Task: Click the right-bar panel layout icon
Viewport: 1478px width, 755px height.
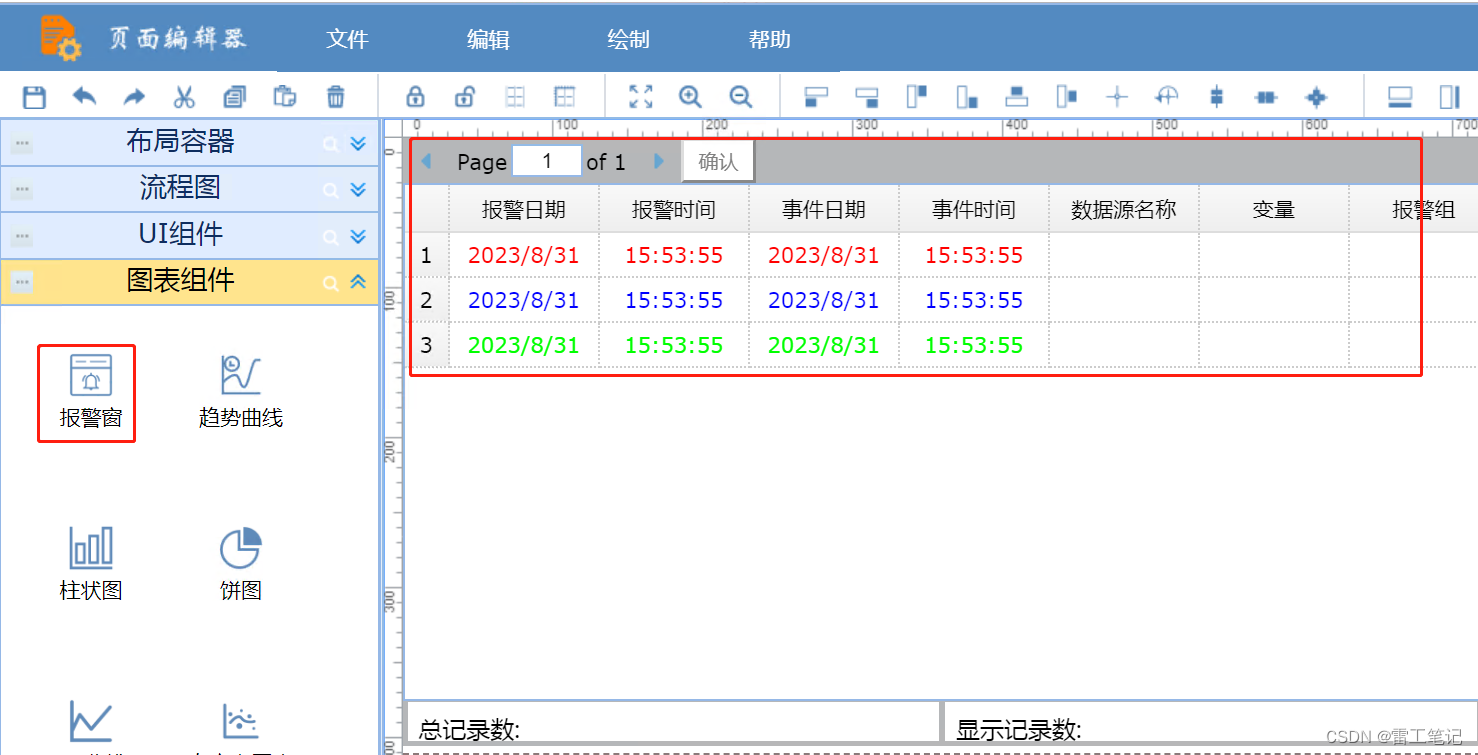Action: [x=1450, y=97]
